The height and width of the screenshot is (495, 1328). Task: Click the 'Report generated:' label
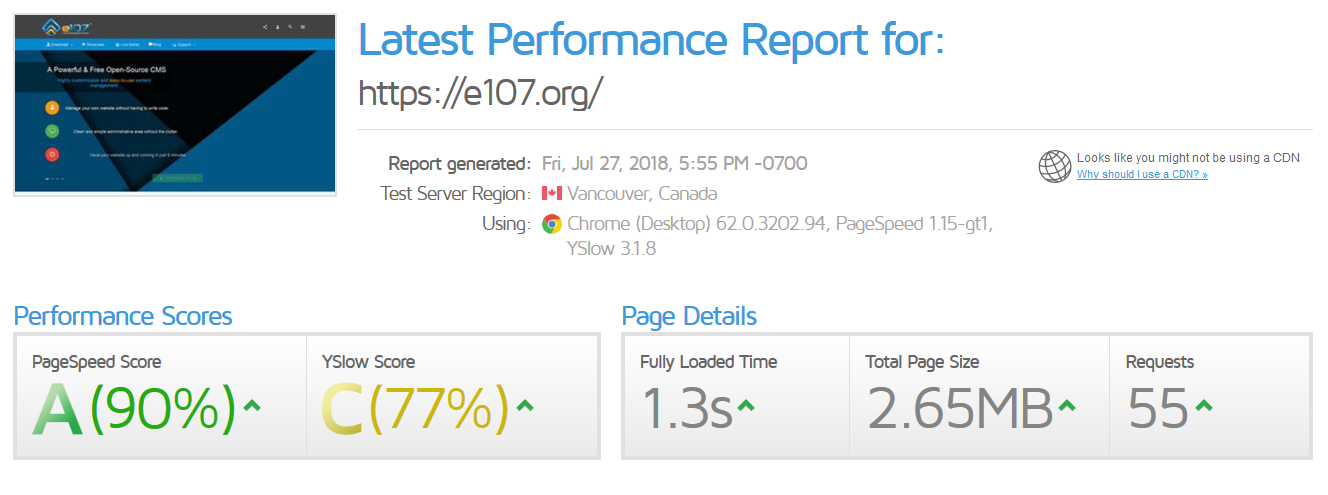click(459, 164)
